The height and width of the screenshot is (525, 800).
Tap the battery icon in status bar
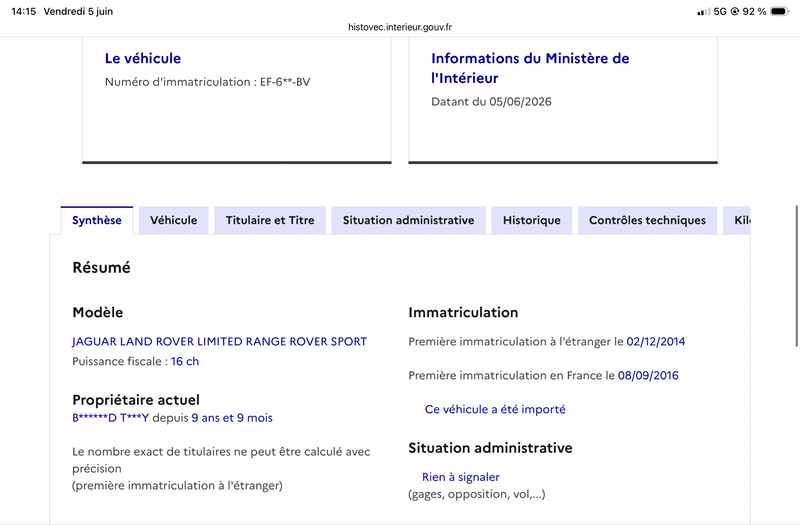coord(780,11)
